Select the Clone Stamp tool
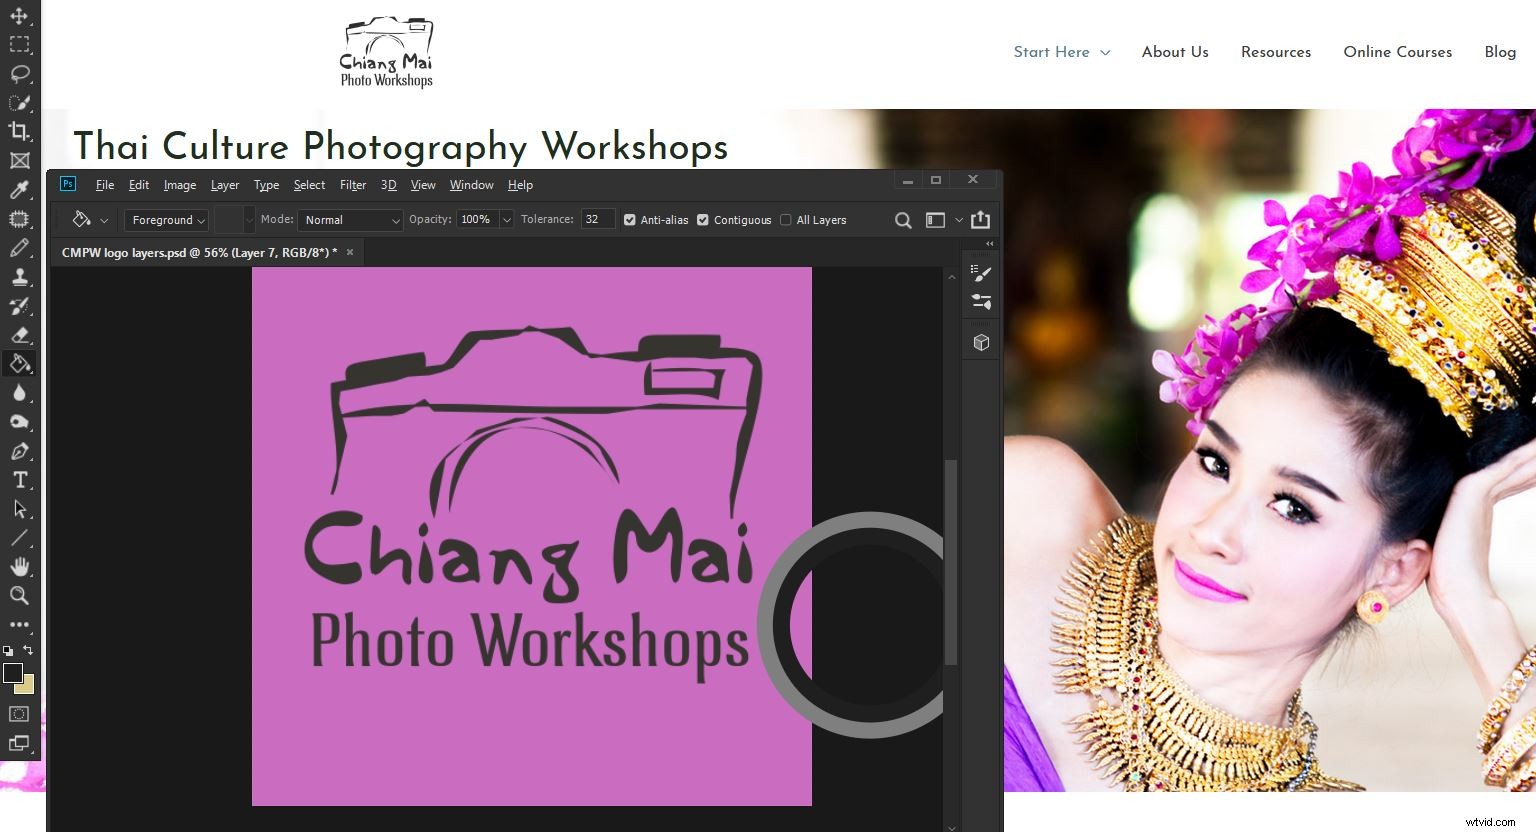 click(x=20, y=277)
